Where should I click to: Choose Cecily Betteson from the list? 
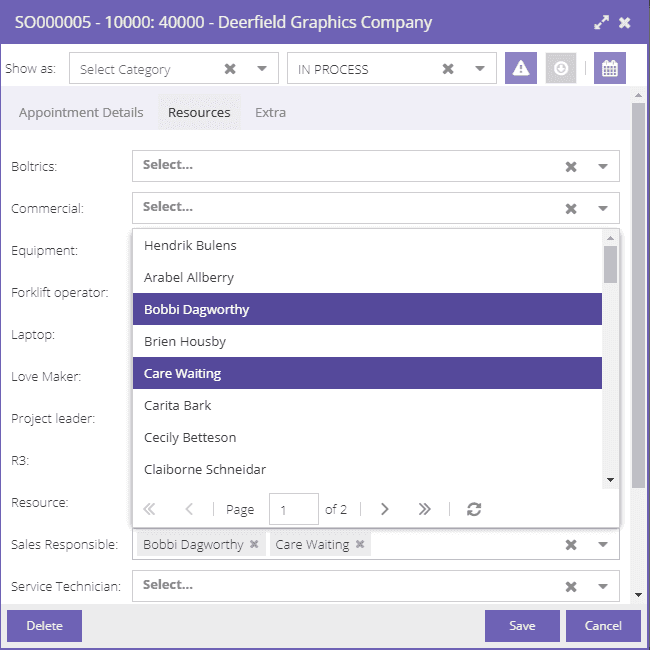(x=367, y=437)
